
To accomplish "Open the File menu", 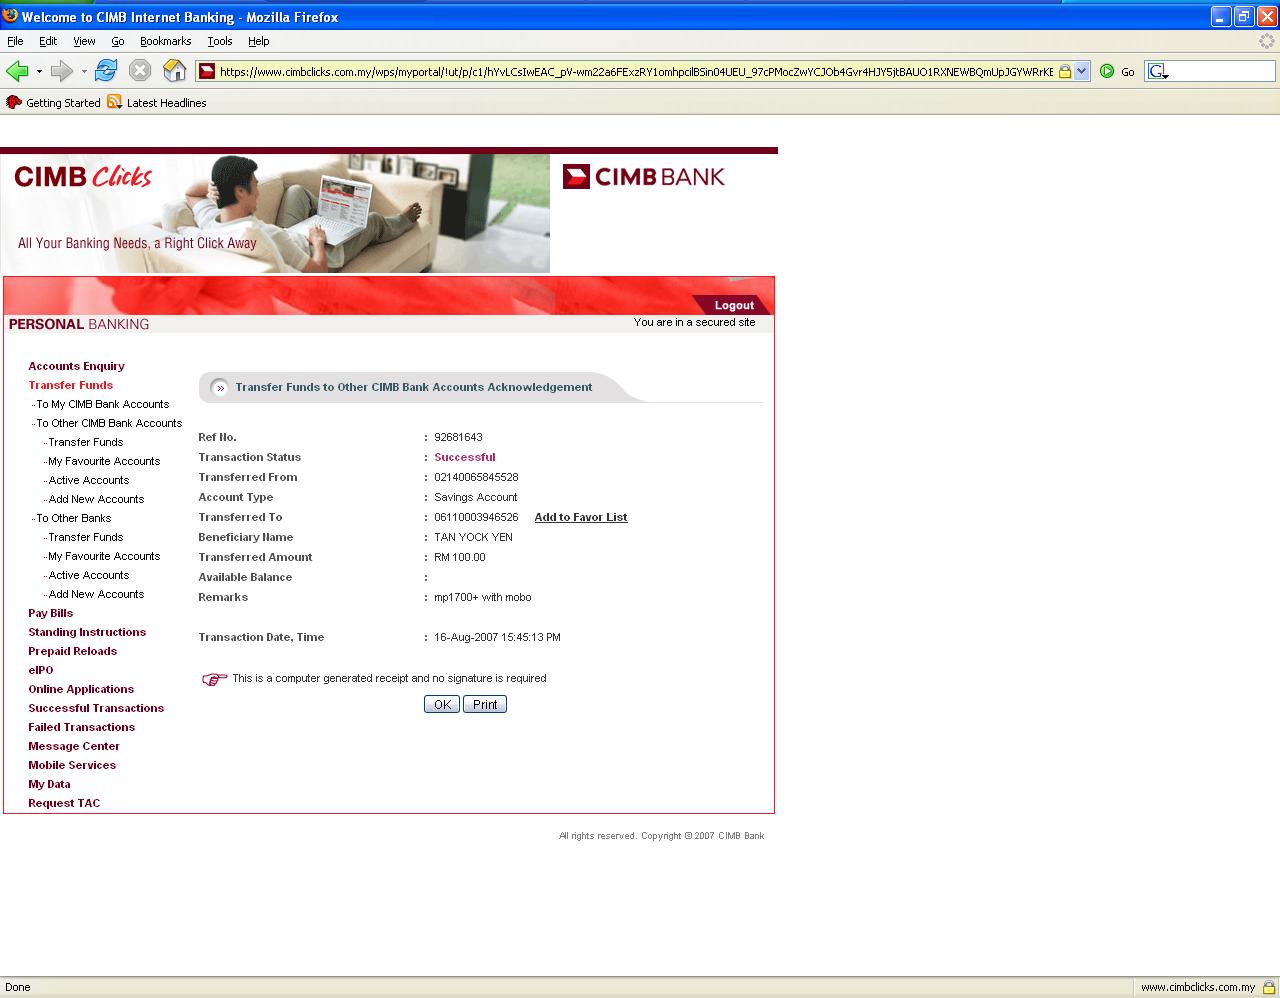I will click(15, 41).
